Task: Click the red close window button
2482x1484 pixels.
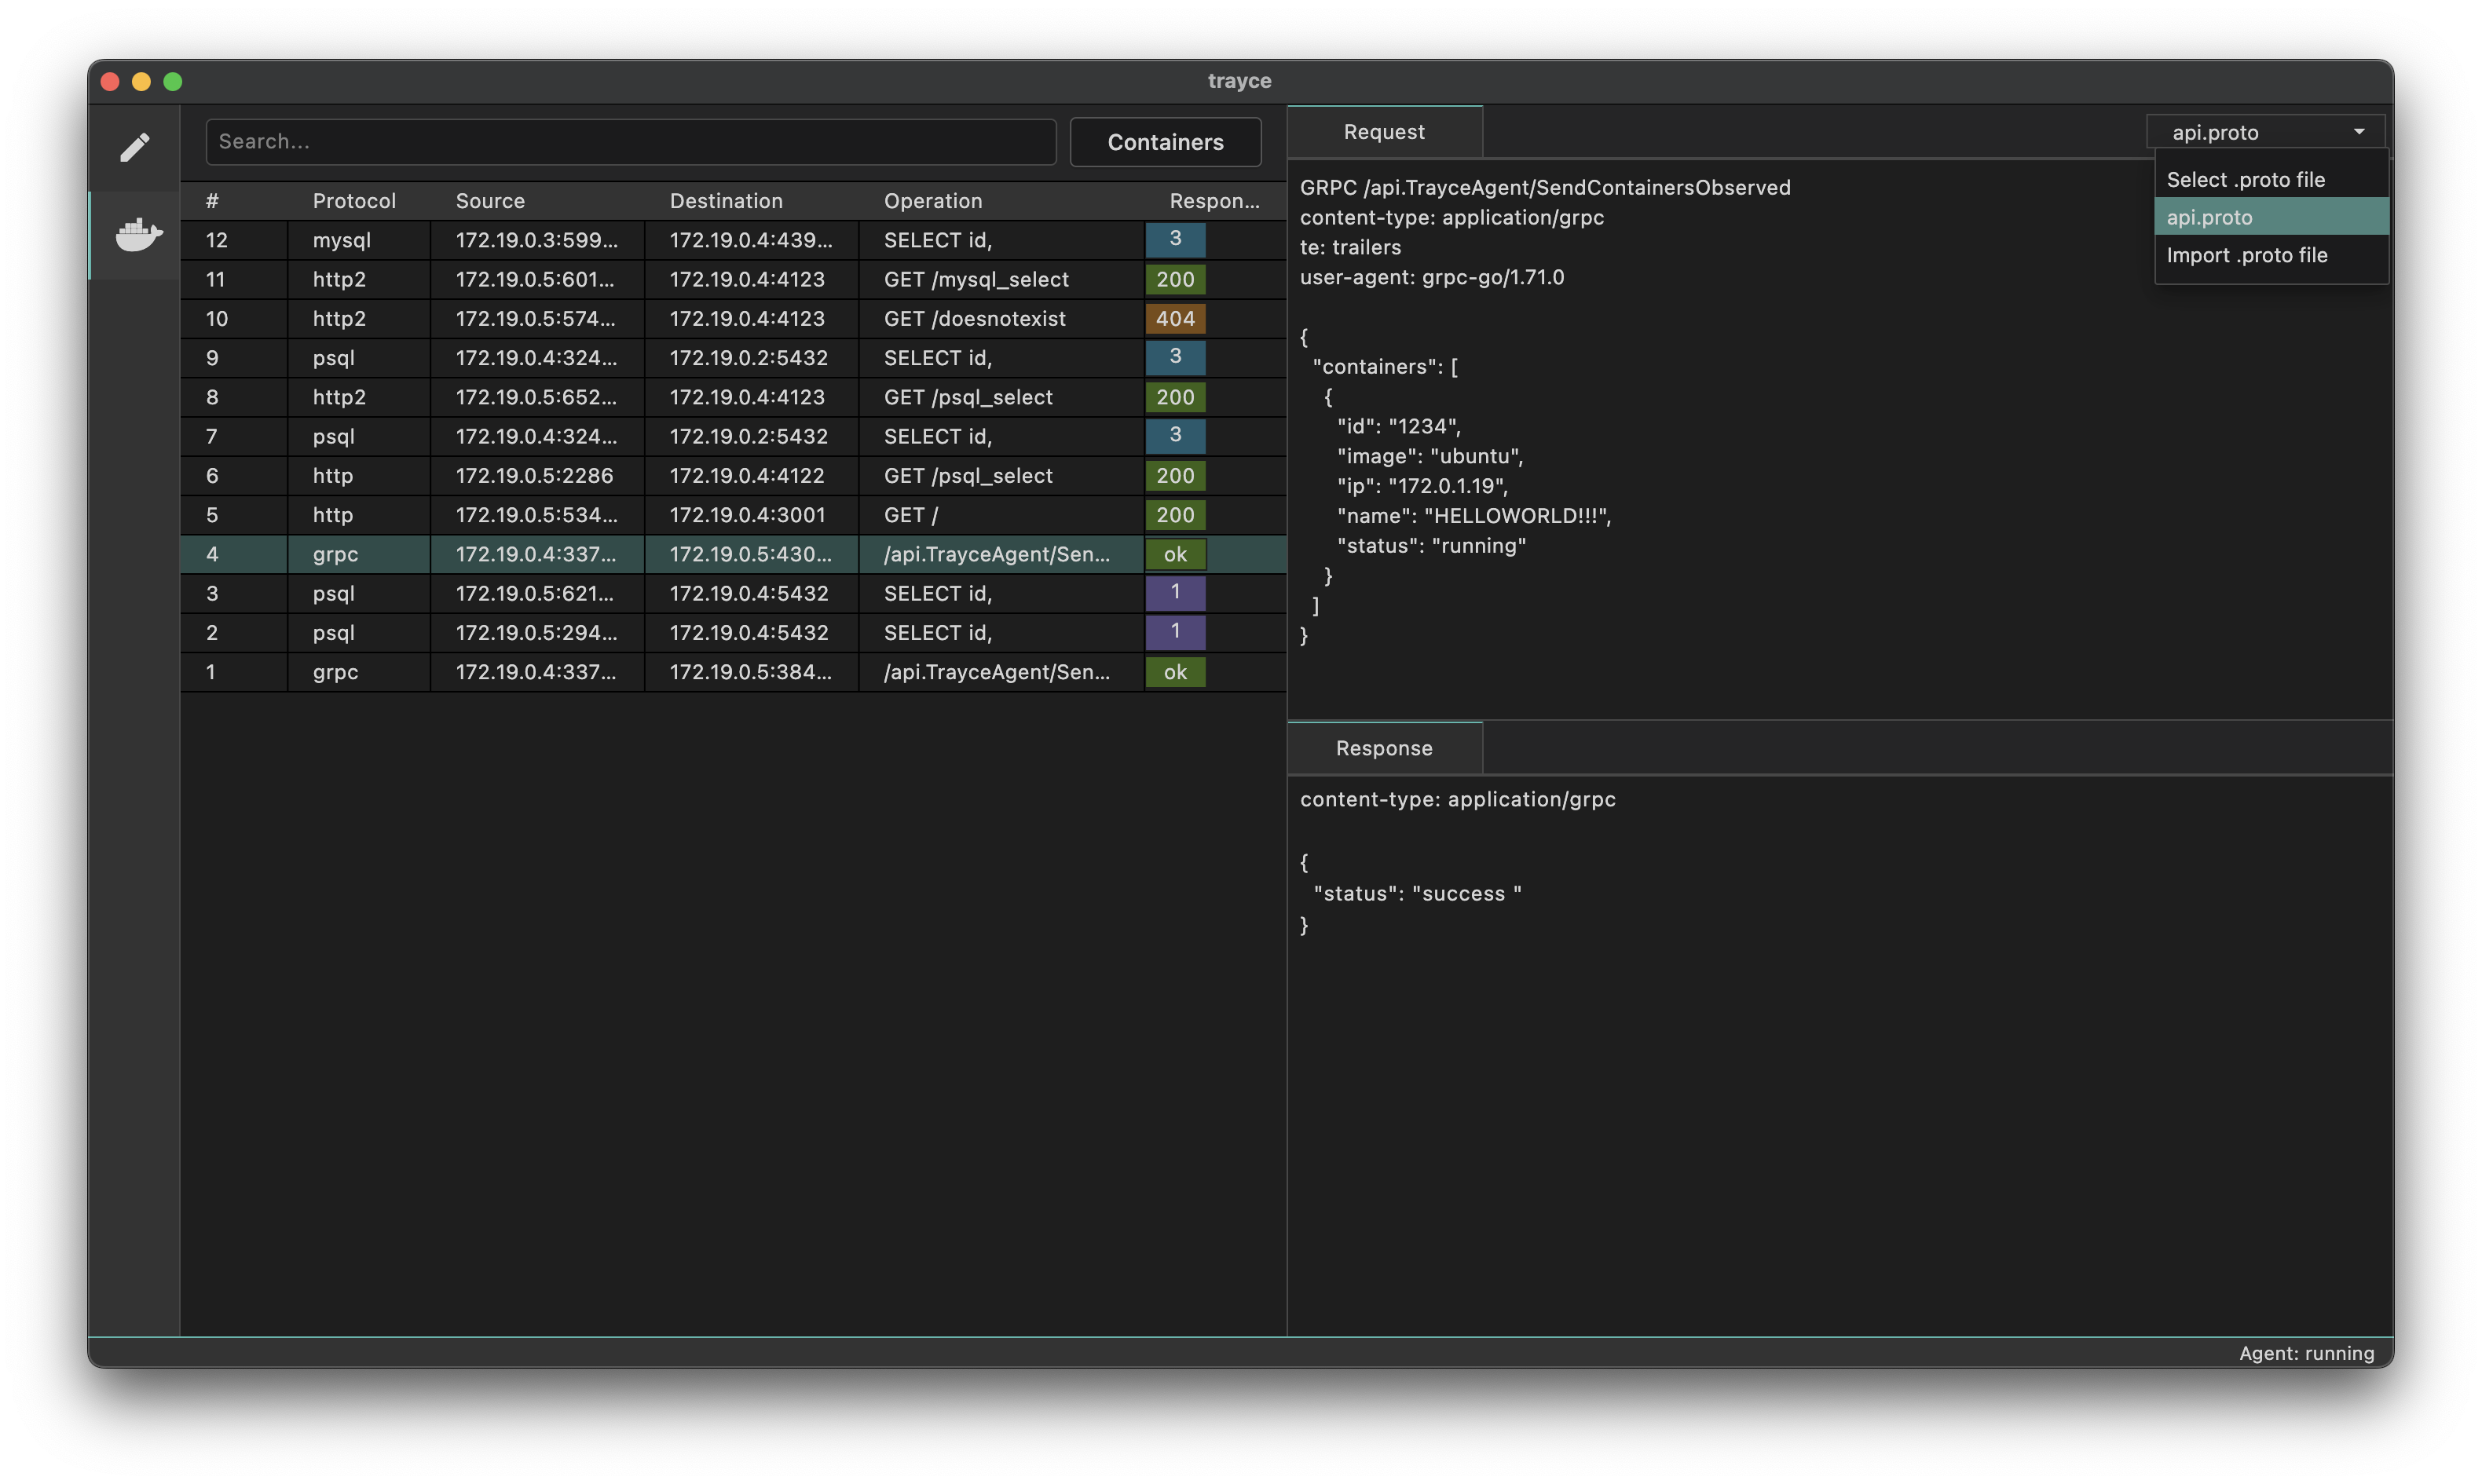Action: [111, 81]
